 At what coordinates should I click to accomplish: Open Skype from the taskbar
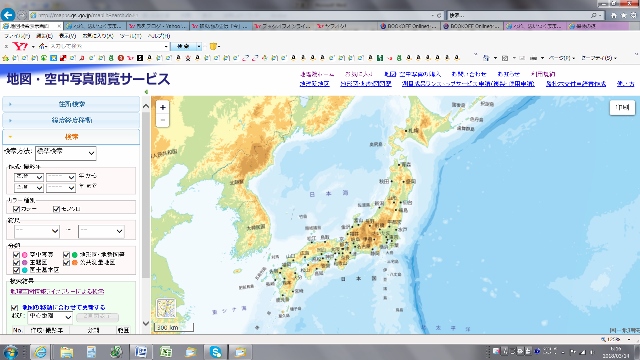coord(216,352)
